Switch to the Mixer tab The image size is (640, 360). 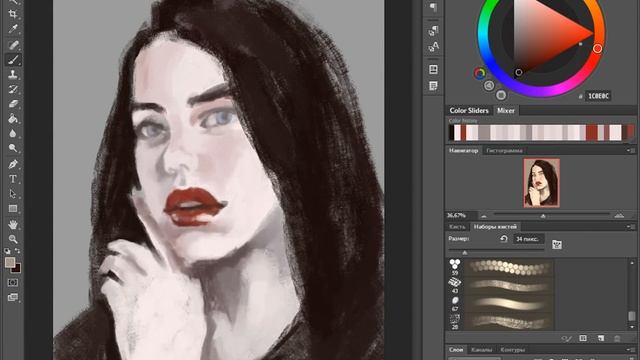506,110
